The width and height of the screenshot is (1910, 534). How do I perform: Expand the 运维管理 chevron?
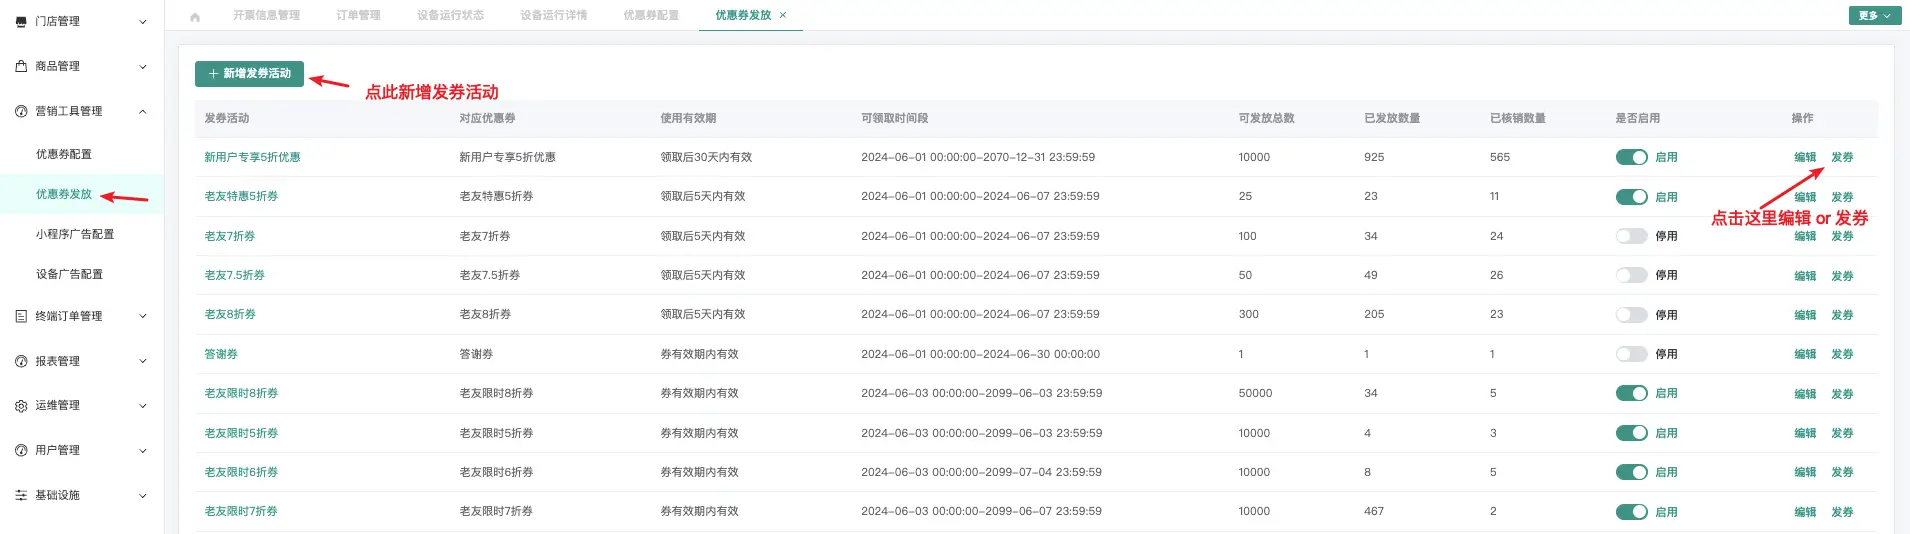click(x=143, y=406)
